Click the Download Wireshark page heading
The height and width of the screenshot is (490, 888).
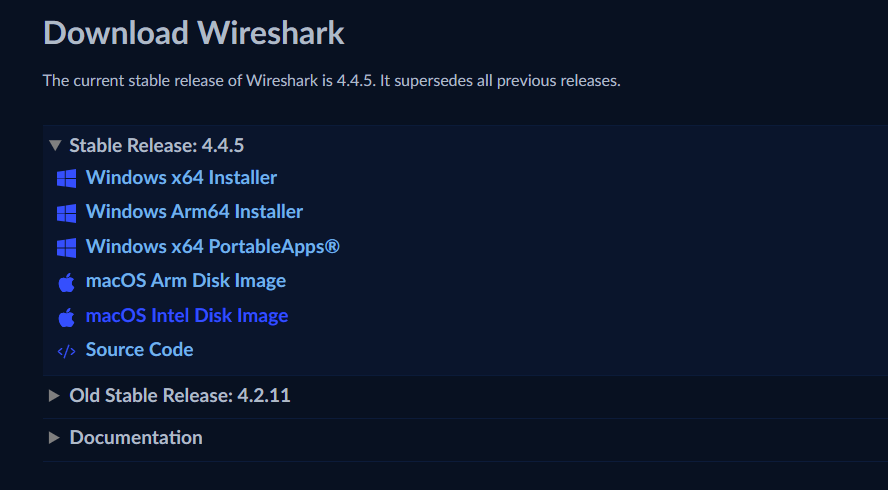[193, 33]
